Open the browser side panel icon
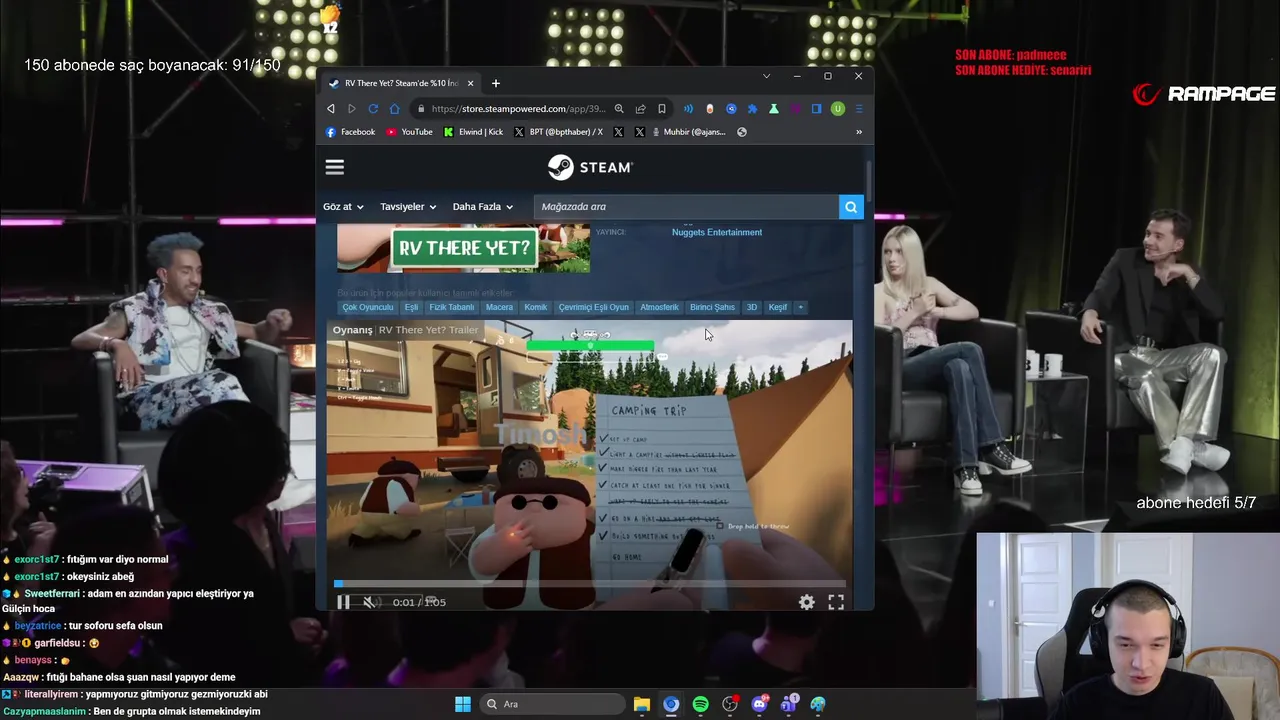Screen dimensions: 1280x720 coord(817,109)
